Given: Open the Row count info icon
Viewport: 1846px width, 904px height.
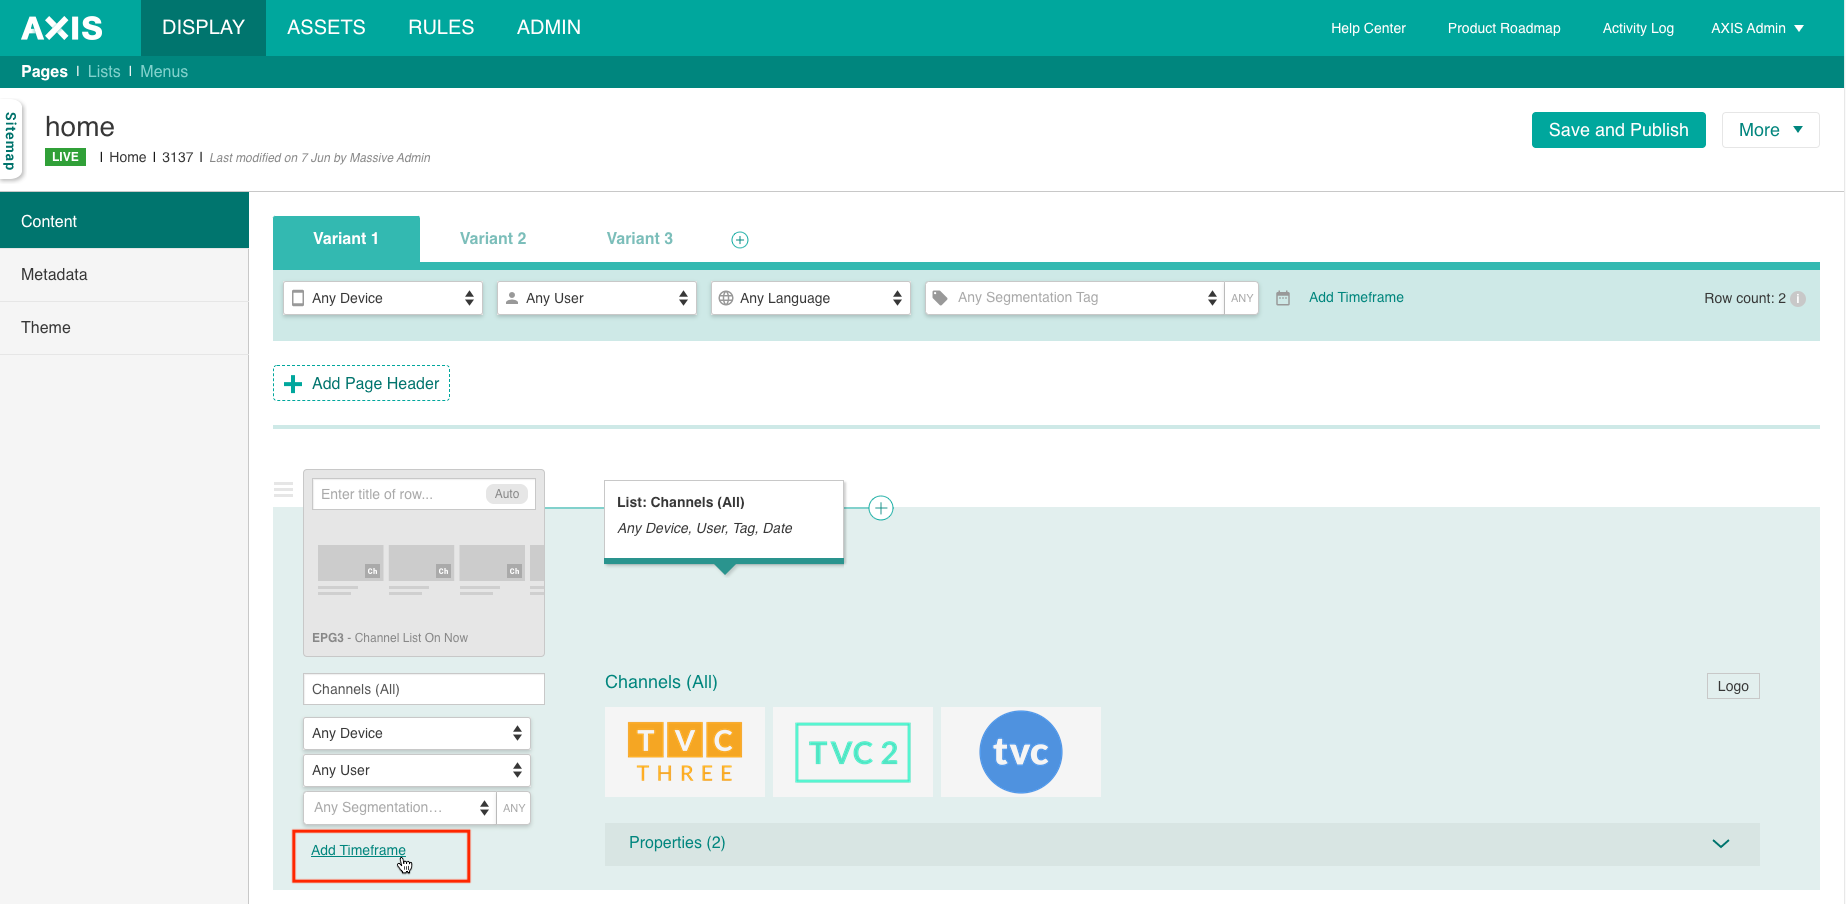Looking at the screenshot, I should tap(1798, 299).
